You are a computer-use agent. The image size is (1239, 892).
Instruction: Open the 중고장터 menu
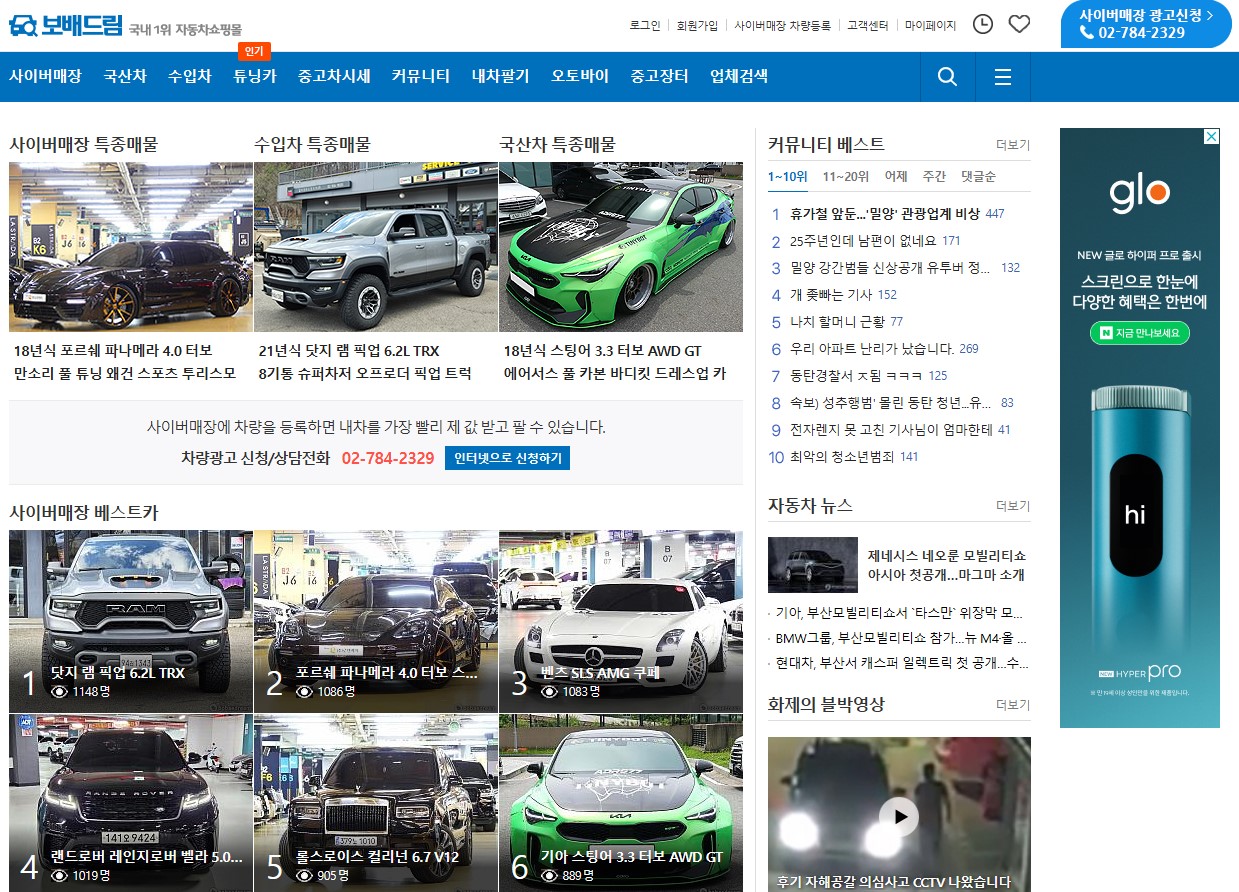660,76
